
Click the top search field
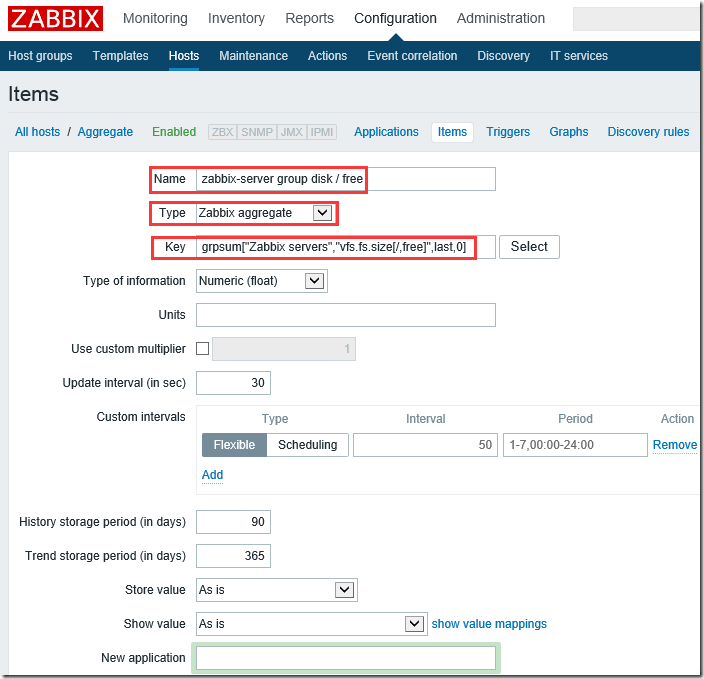click(636, 19)
